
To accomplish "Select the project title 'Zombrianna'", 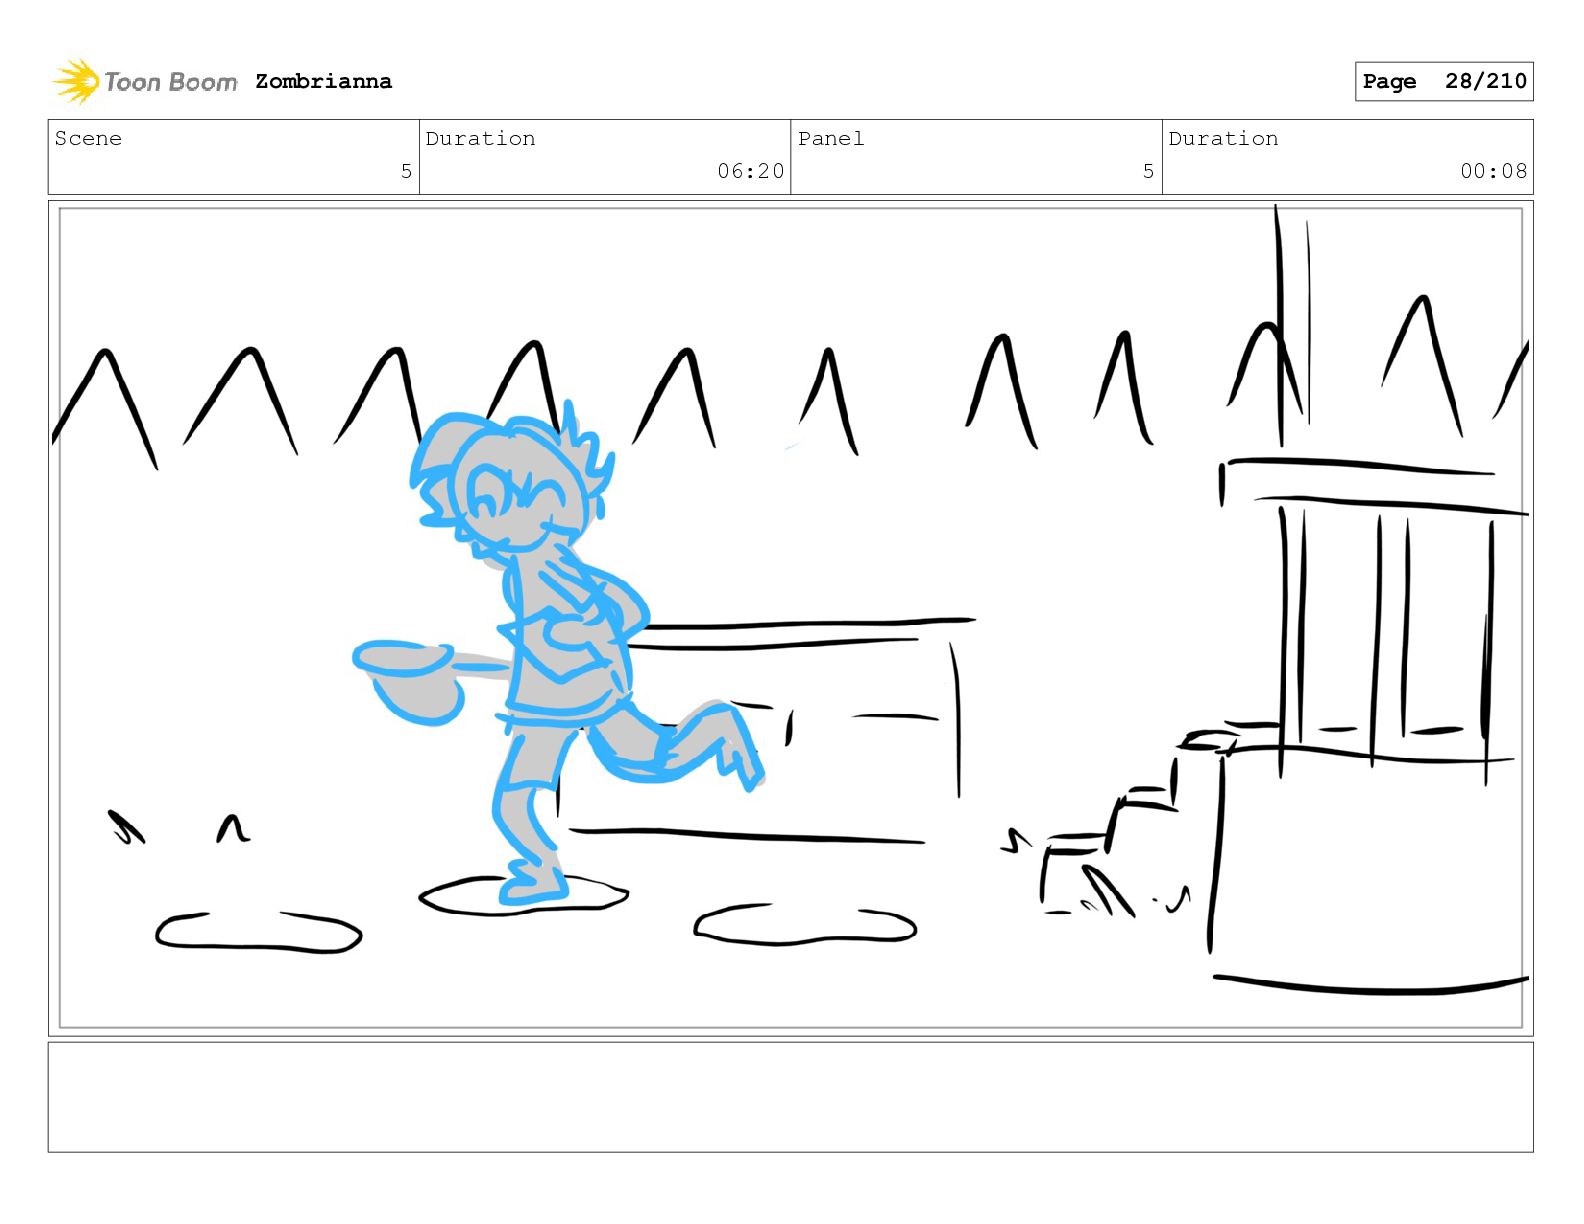I will point(323,81).
